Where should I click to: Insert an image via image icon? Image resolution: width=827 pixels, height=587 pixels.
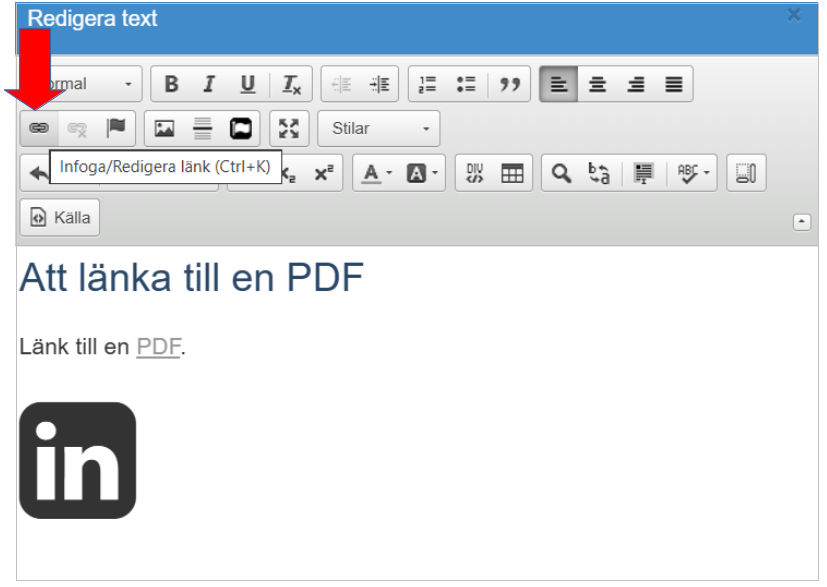[x=165, y=128]
